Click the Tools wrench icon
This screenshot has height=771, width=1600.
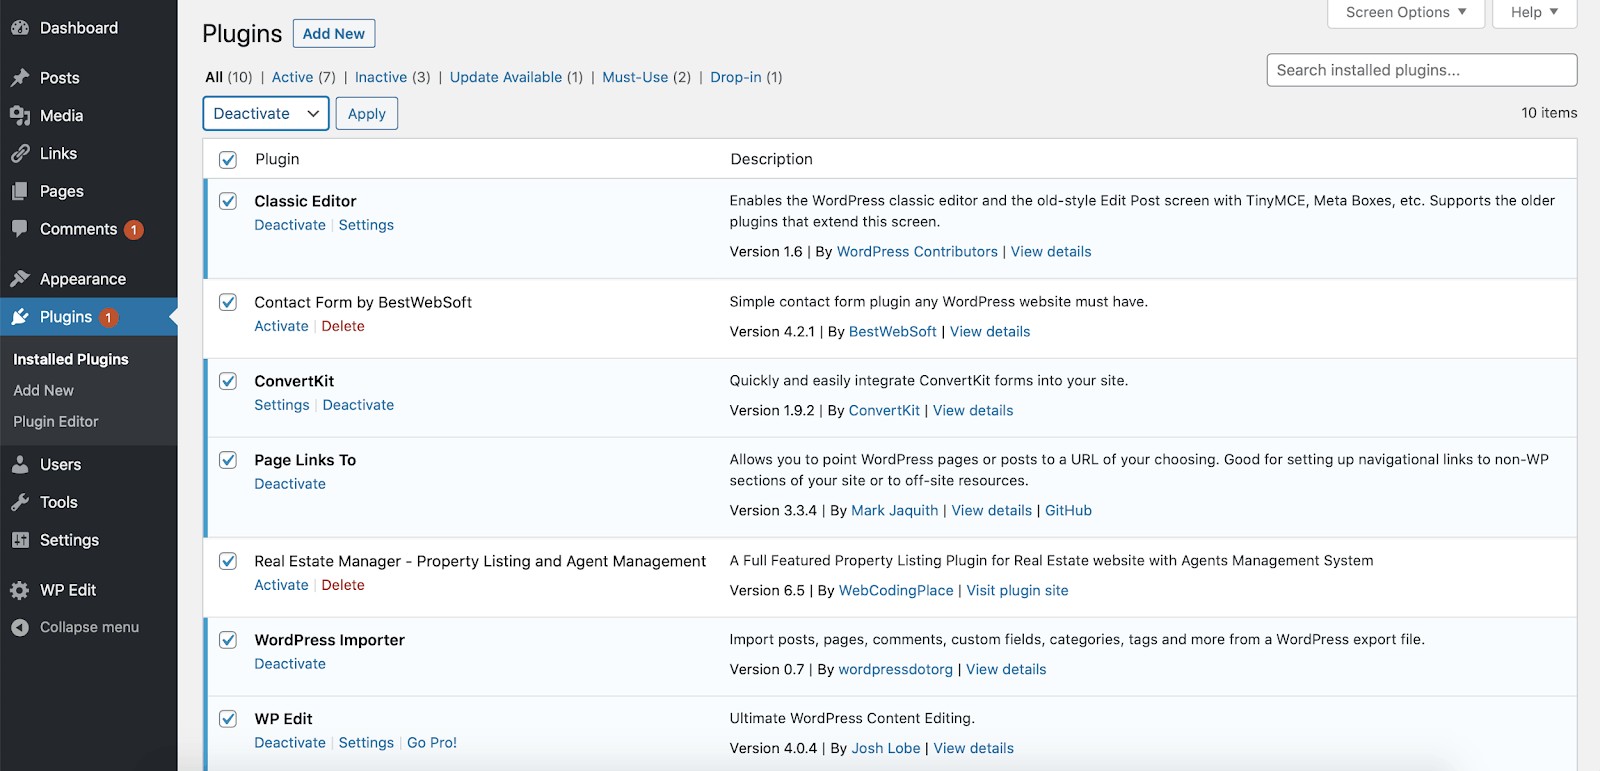(20, 502)
